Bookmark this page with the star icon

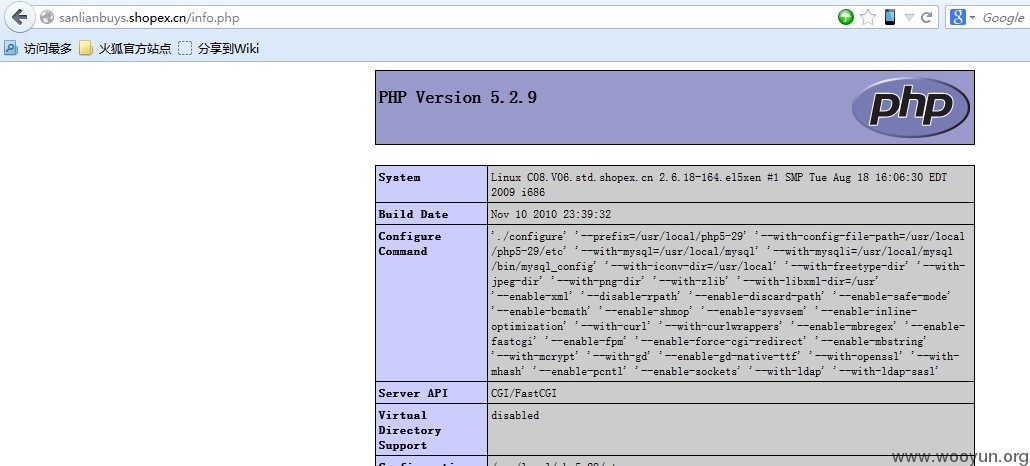click(868, 18)
